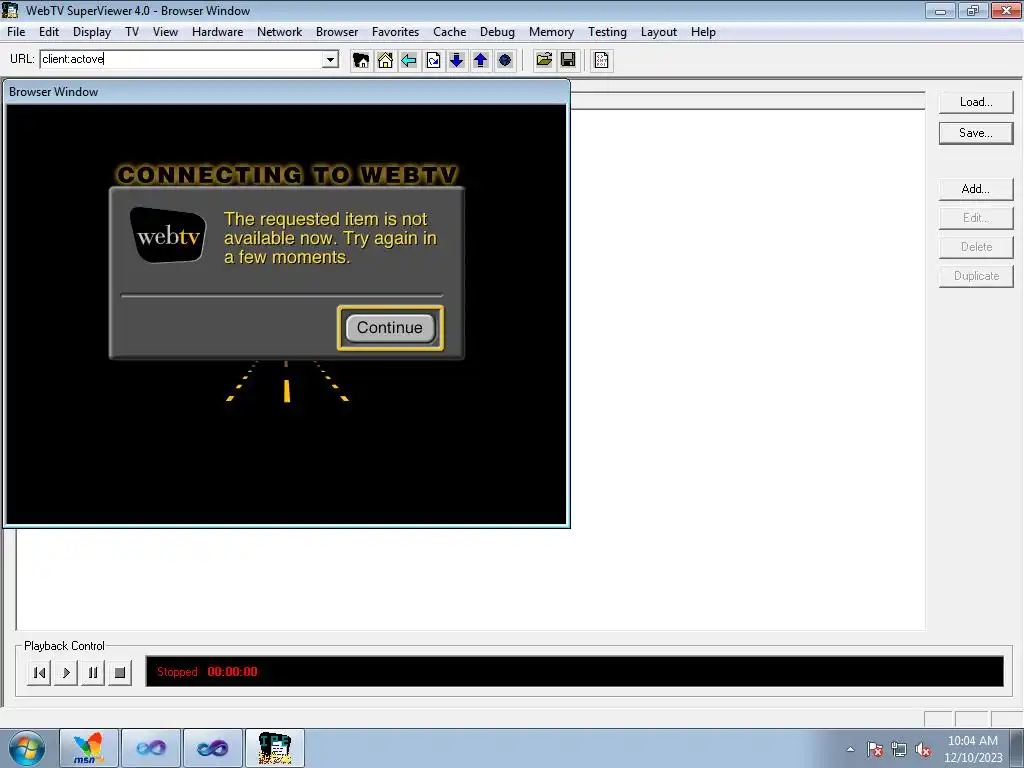Click the HTML source document icon

[x=601, y=60]
